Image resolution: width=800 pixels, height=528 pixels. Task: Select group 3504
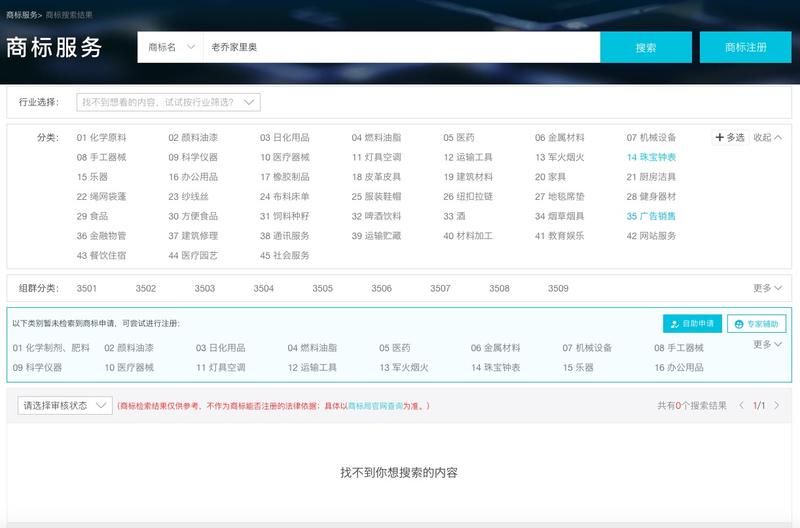pos(263,288)
